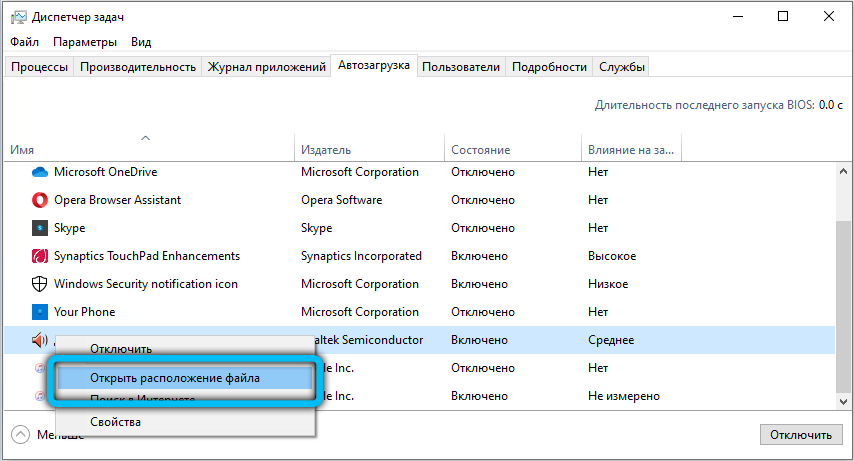
Task: Click the Microsoft OneDrive cloud icon
Action: pyautogui.click(x=40, y=172)
